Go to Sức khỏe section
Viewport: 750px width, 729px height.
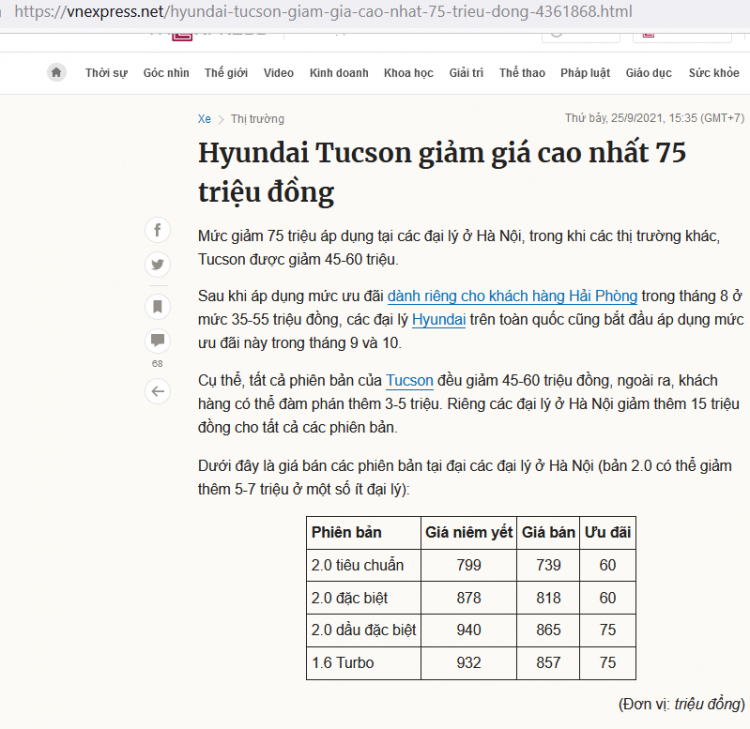coord(714,73)
